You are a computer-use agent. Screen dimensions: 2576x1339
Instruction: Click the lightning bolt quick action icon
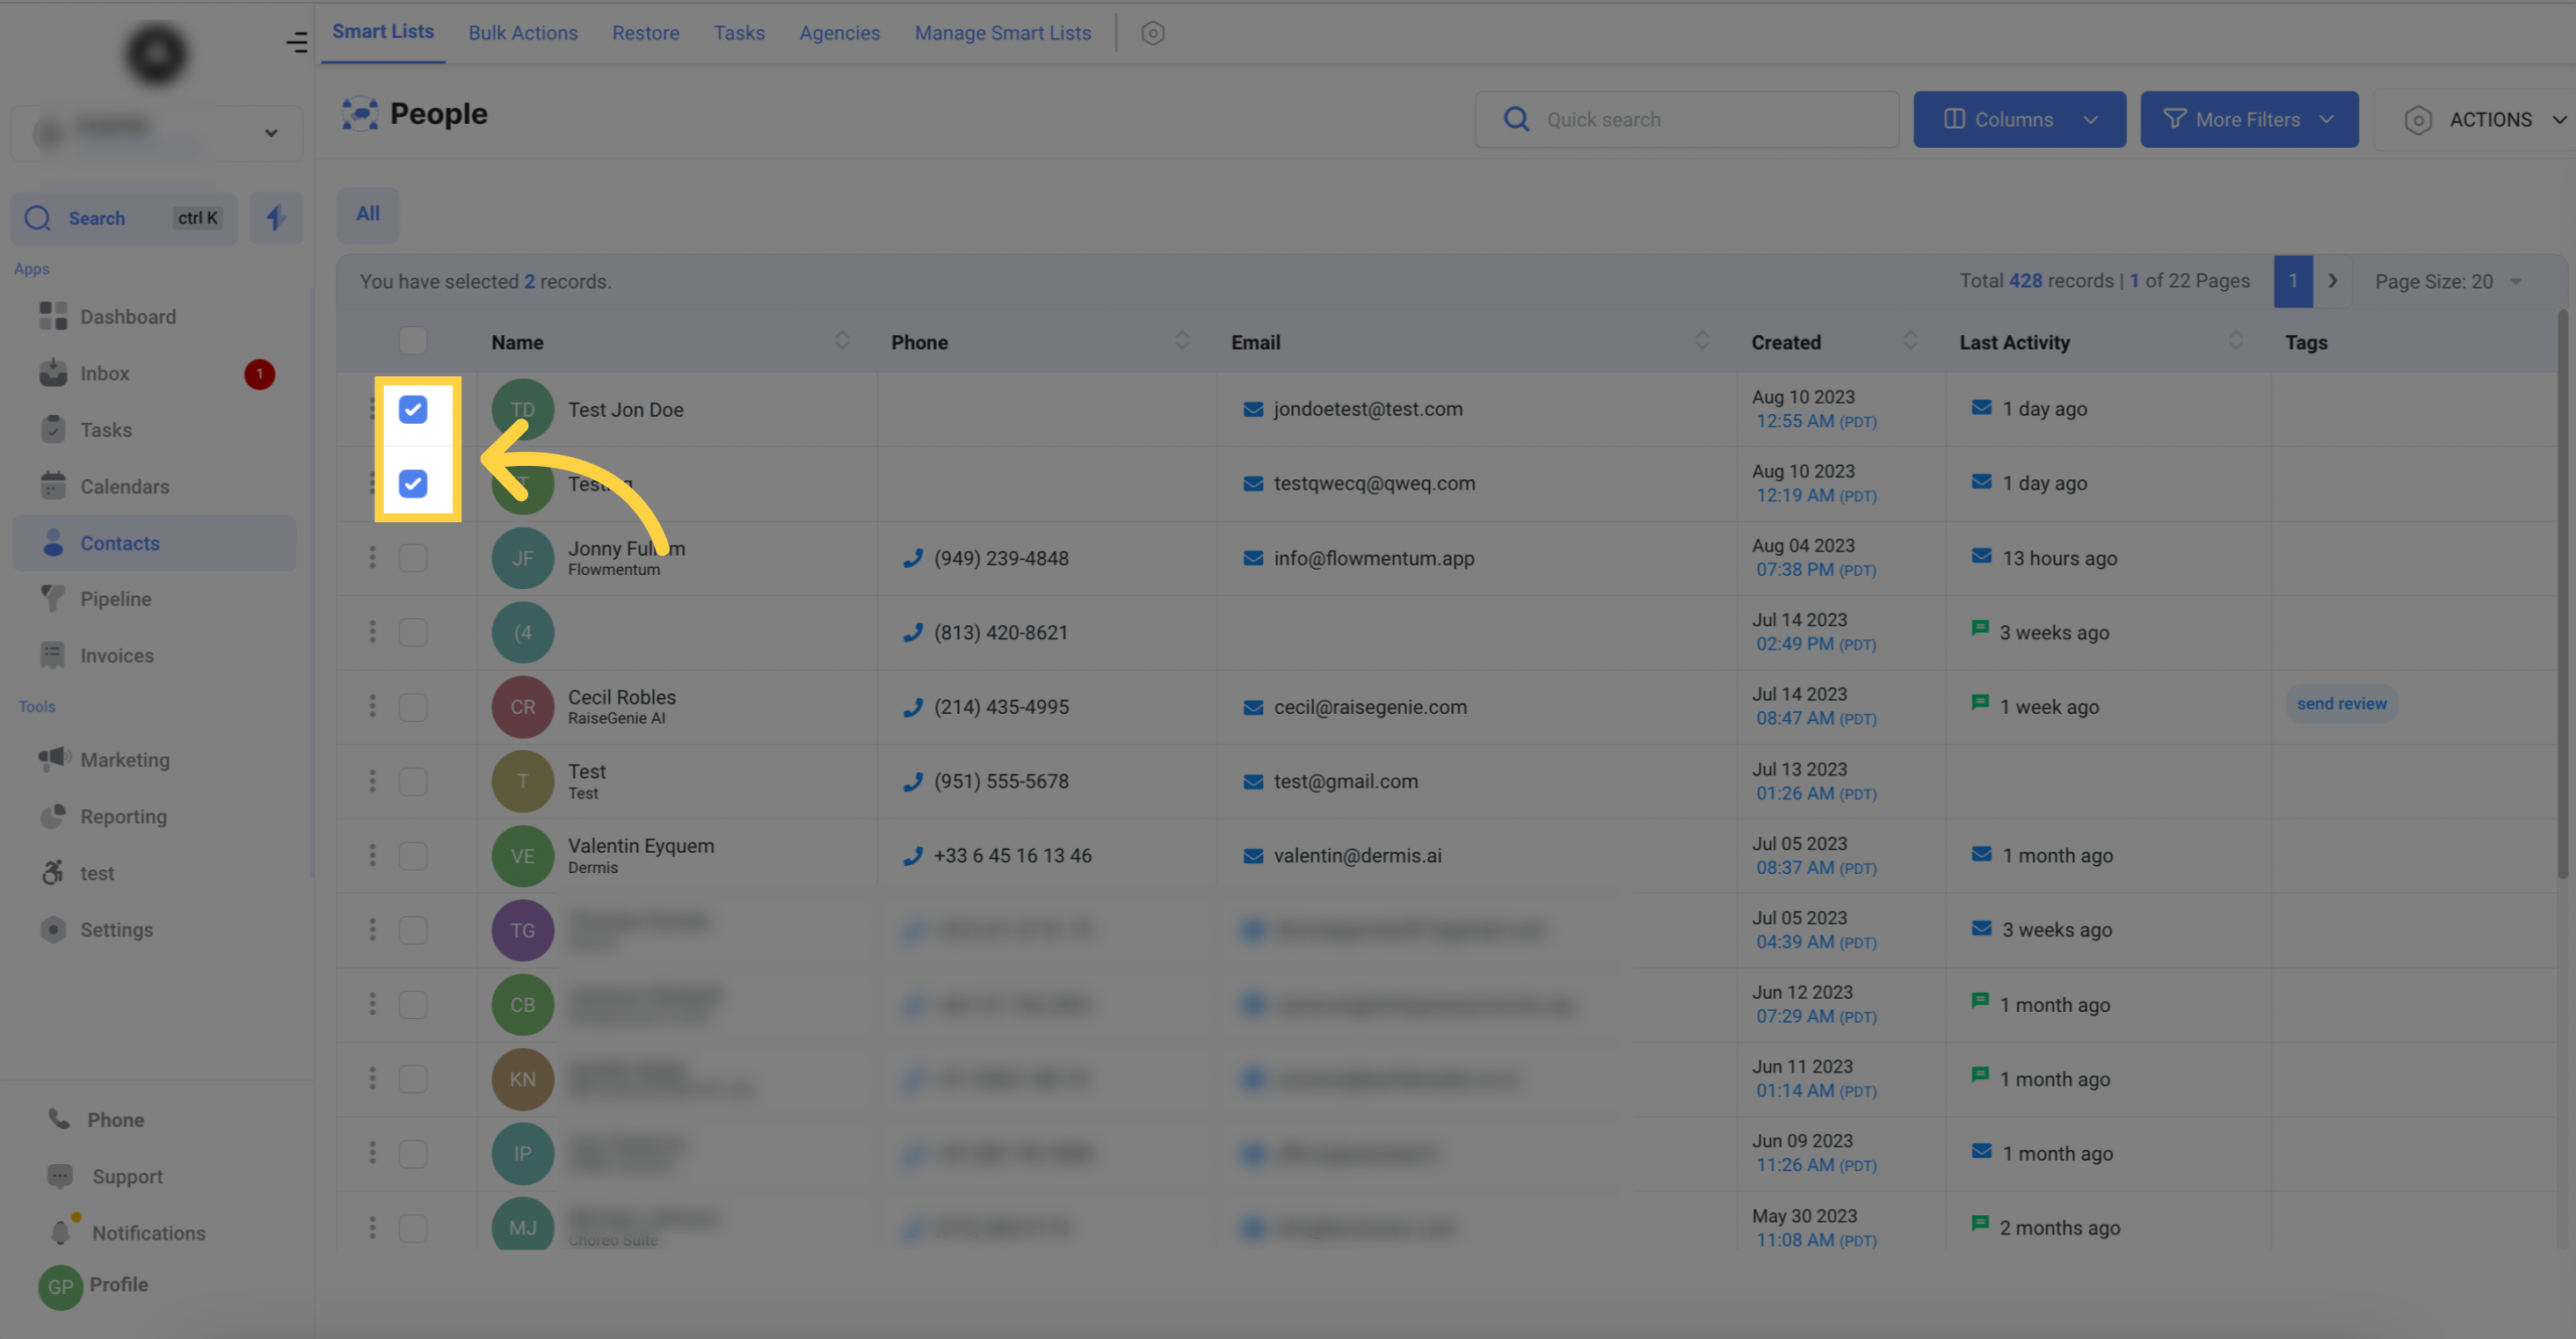276,218
